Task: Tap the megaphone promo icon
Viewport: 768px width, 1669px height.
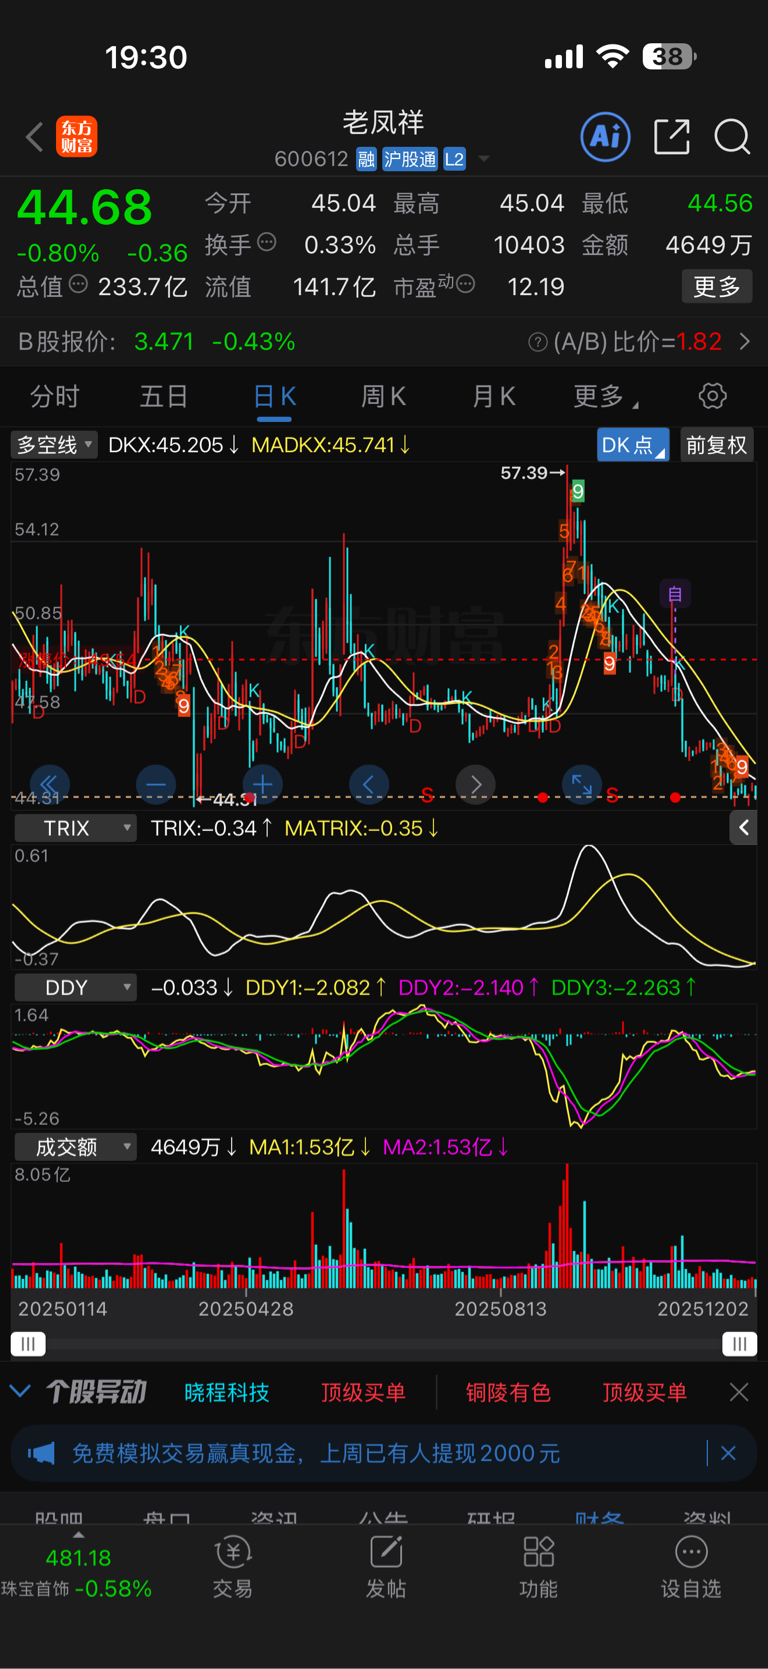Action: click(x=41, y=1453)
